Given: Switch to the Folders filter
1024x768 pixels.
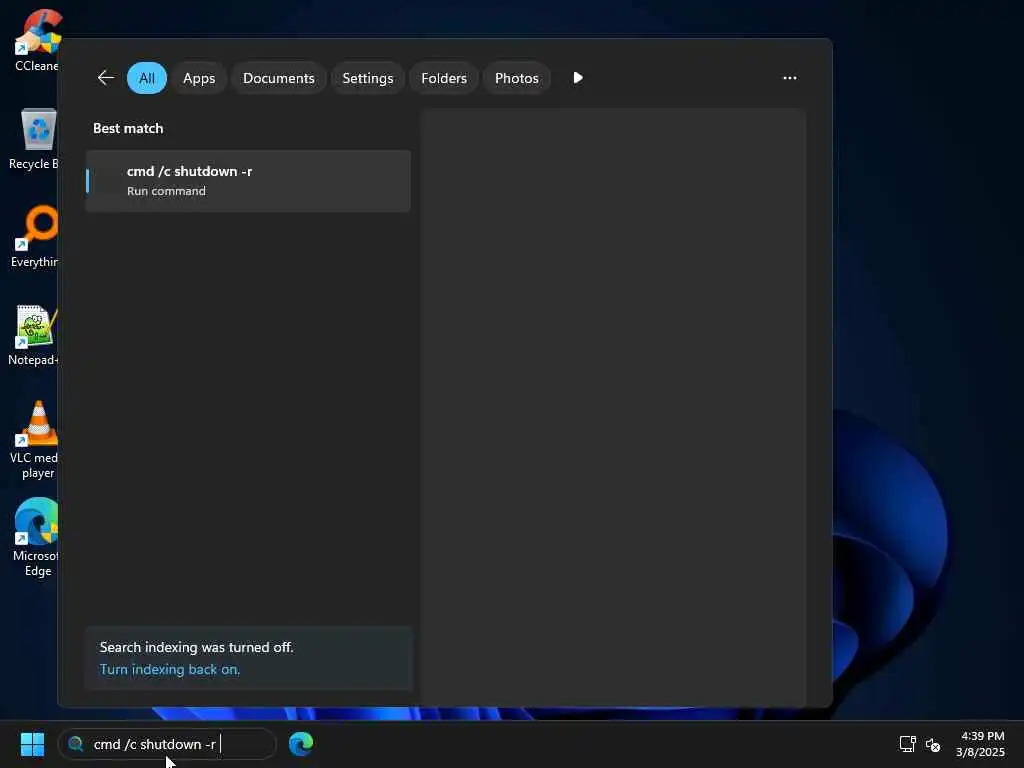Looking at the screenshot, I should pos(444,78).
